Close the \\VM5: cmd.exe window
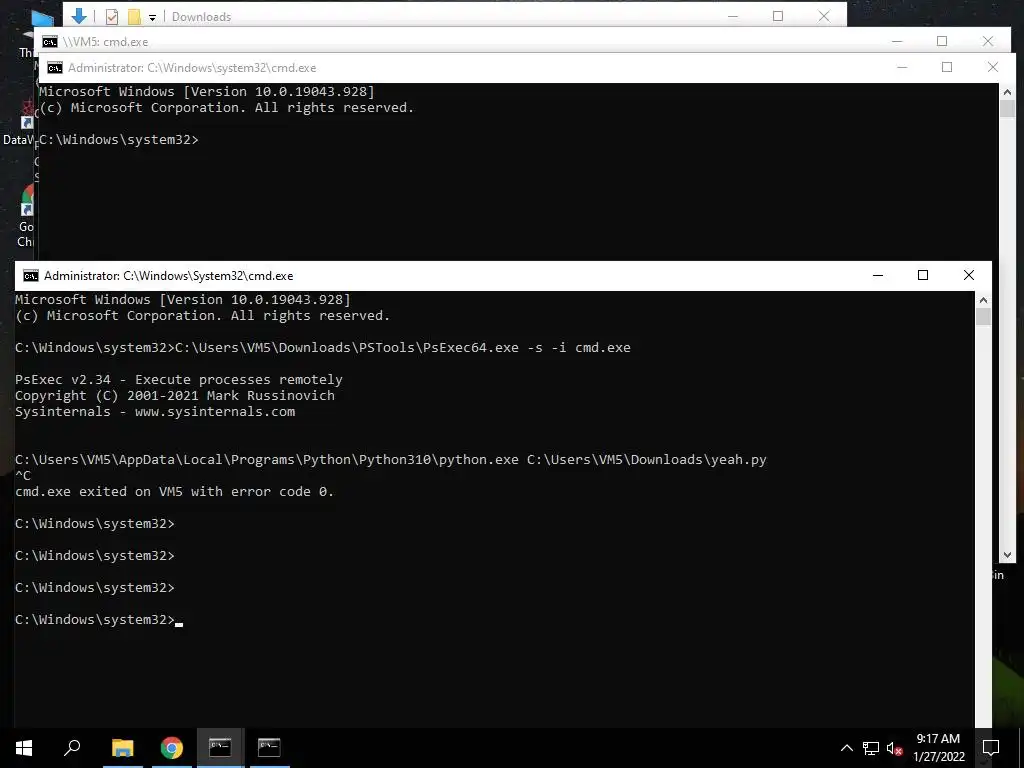The height and width of the screenshot is (768, 1024). click(987, 41)
